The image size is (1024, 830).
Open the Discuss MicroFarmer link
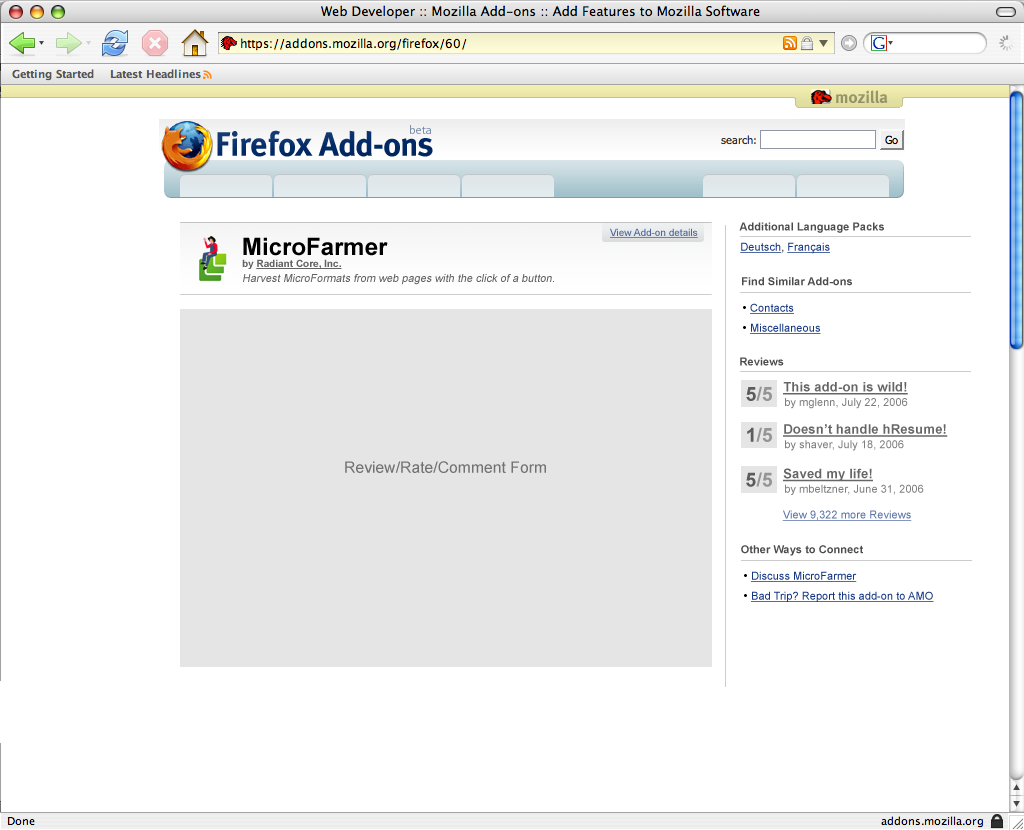click(x=803, y=576)
